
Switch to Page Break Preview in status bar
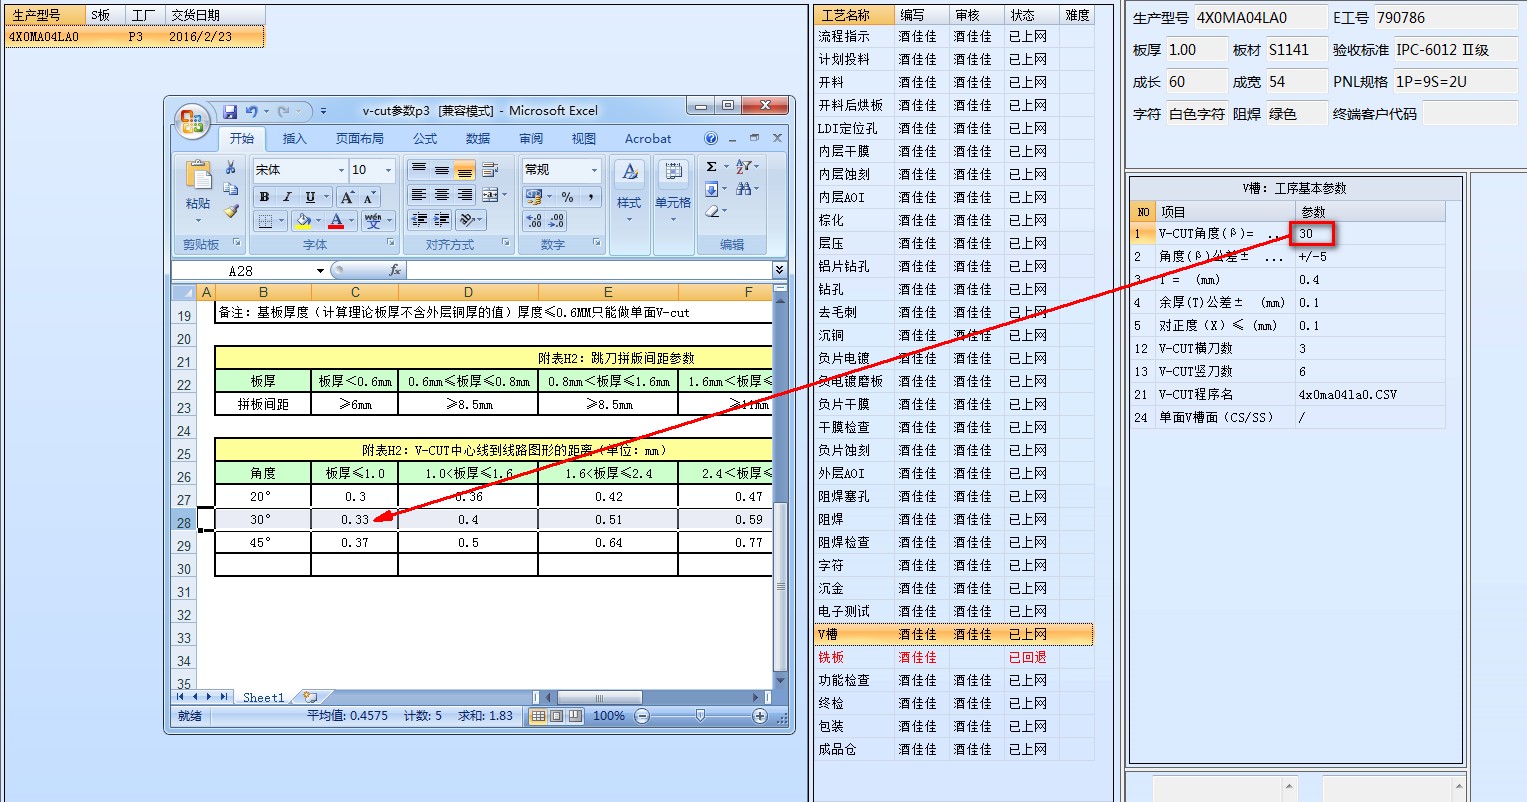coord(575,716)
